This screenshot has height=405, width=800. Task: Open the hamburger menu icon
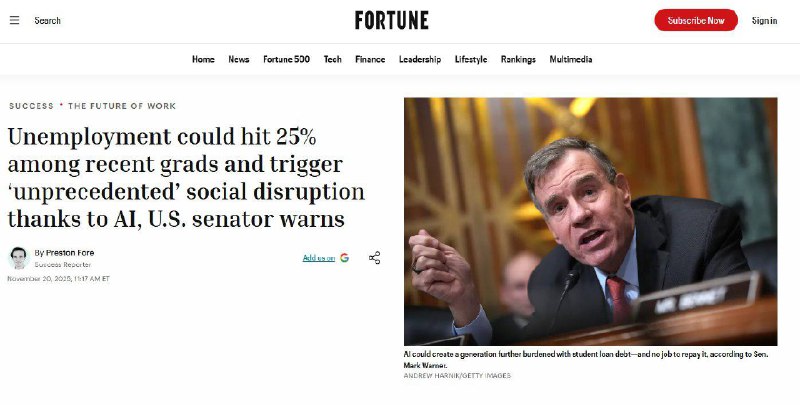coord(14,20)
